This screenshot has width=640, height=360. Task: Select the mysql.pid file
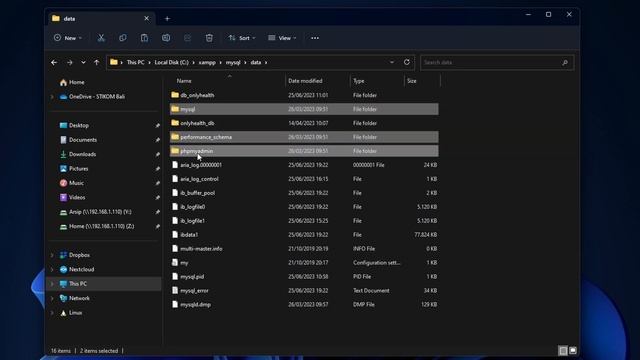point(304,276)
